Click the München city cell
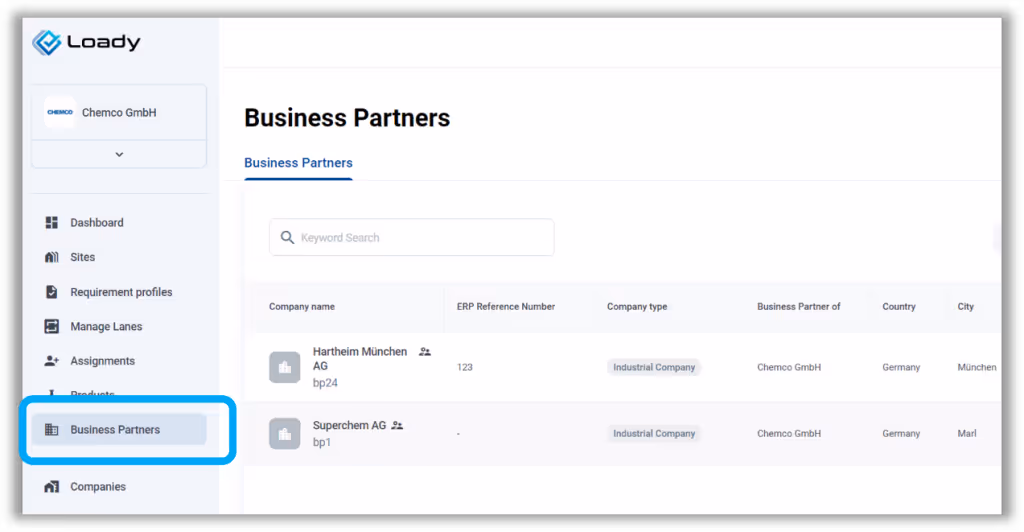The height and width of the screenshot is (532, 1024). pyautogui.click(x=977, y=368)
